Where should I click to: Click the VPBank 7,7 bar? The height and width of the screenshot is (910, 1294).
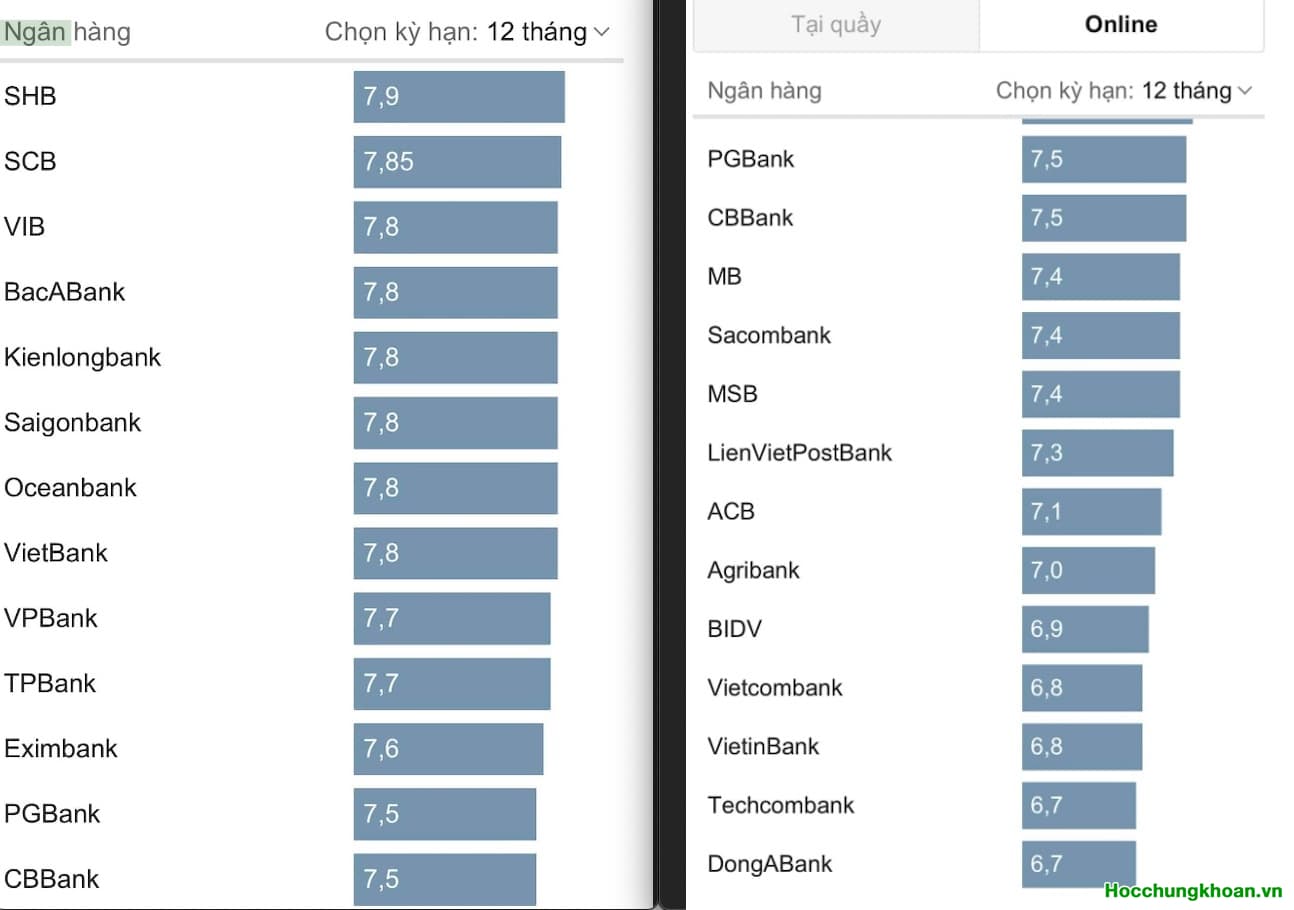(x=451, y=618)
